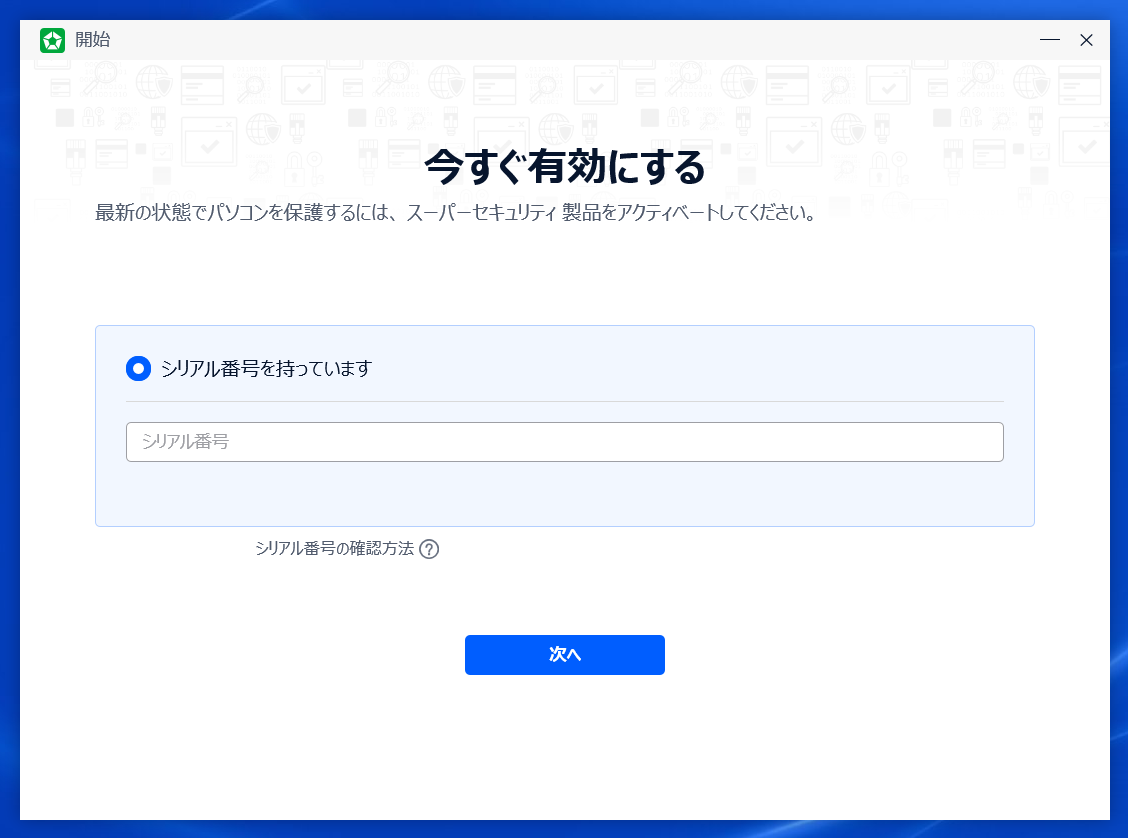This screenshot has width=1128, height=838.
Task: Click the 開始 title bar label
Action: (x=90, y=40)
